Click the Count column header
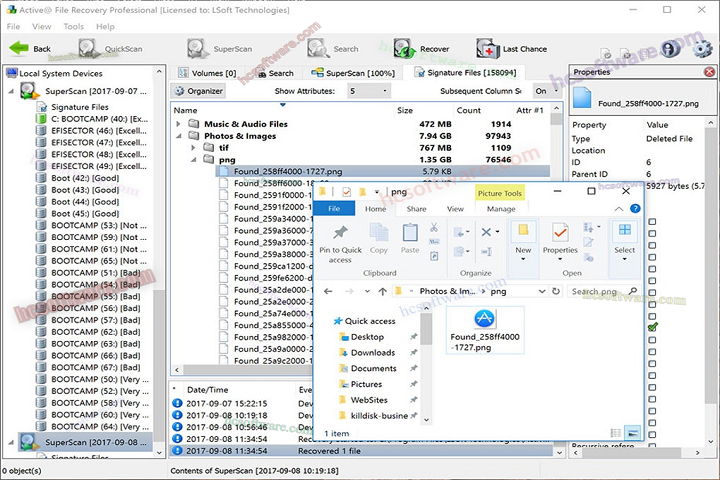720x480 pixels. tap(468, 110)
